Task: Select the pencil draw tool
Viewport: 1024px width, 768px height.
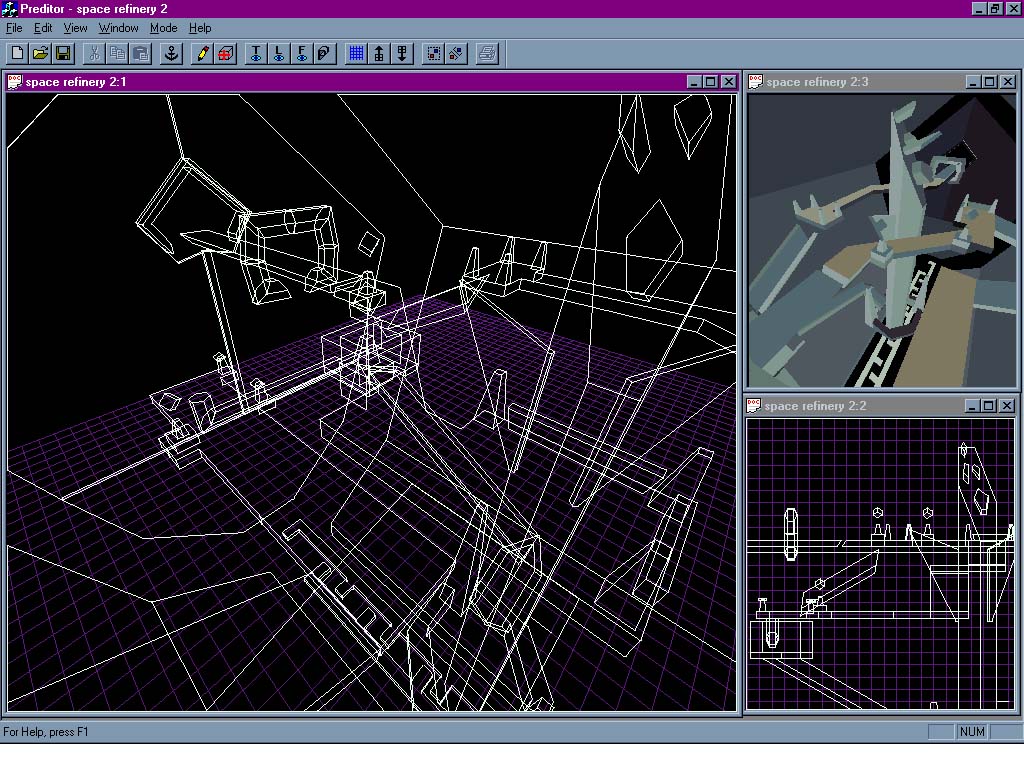Action: point(203,53)
